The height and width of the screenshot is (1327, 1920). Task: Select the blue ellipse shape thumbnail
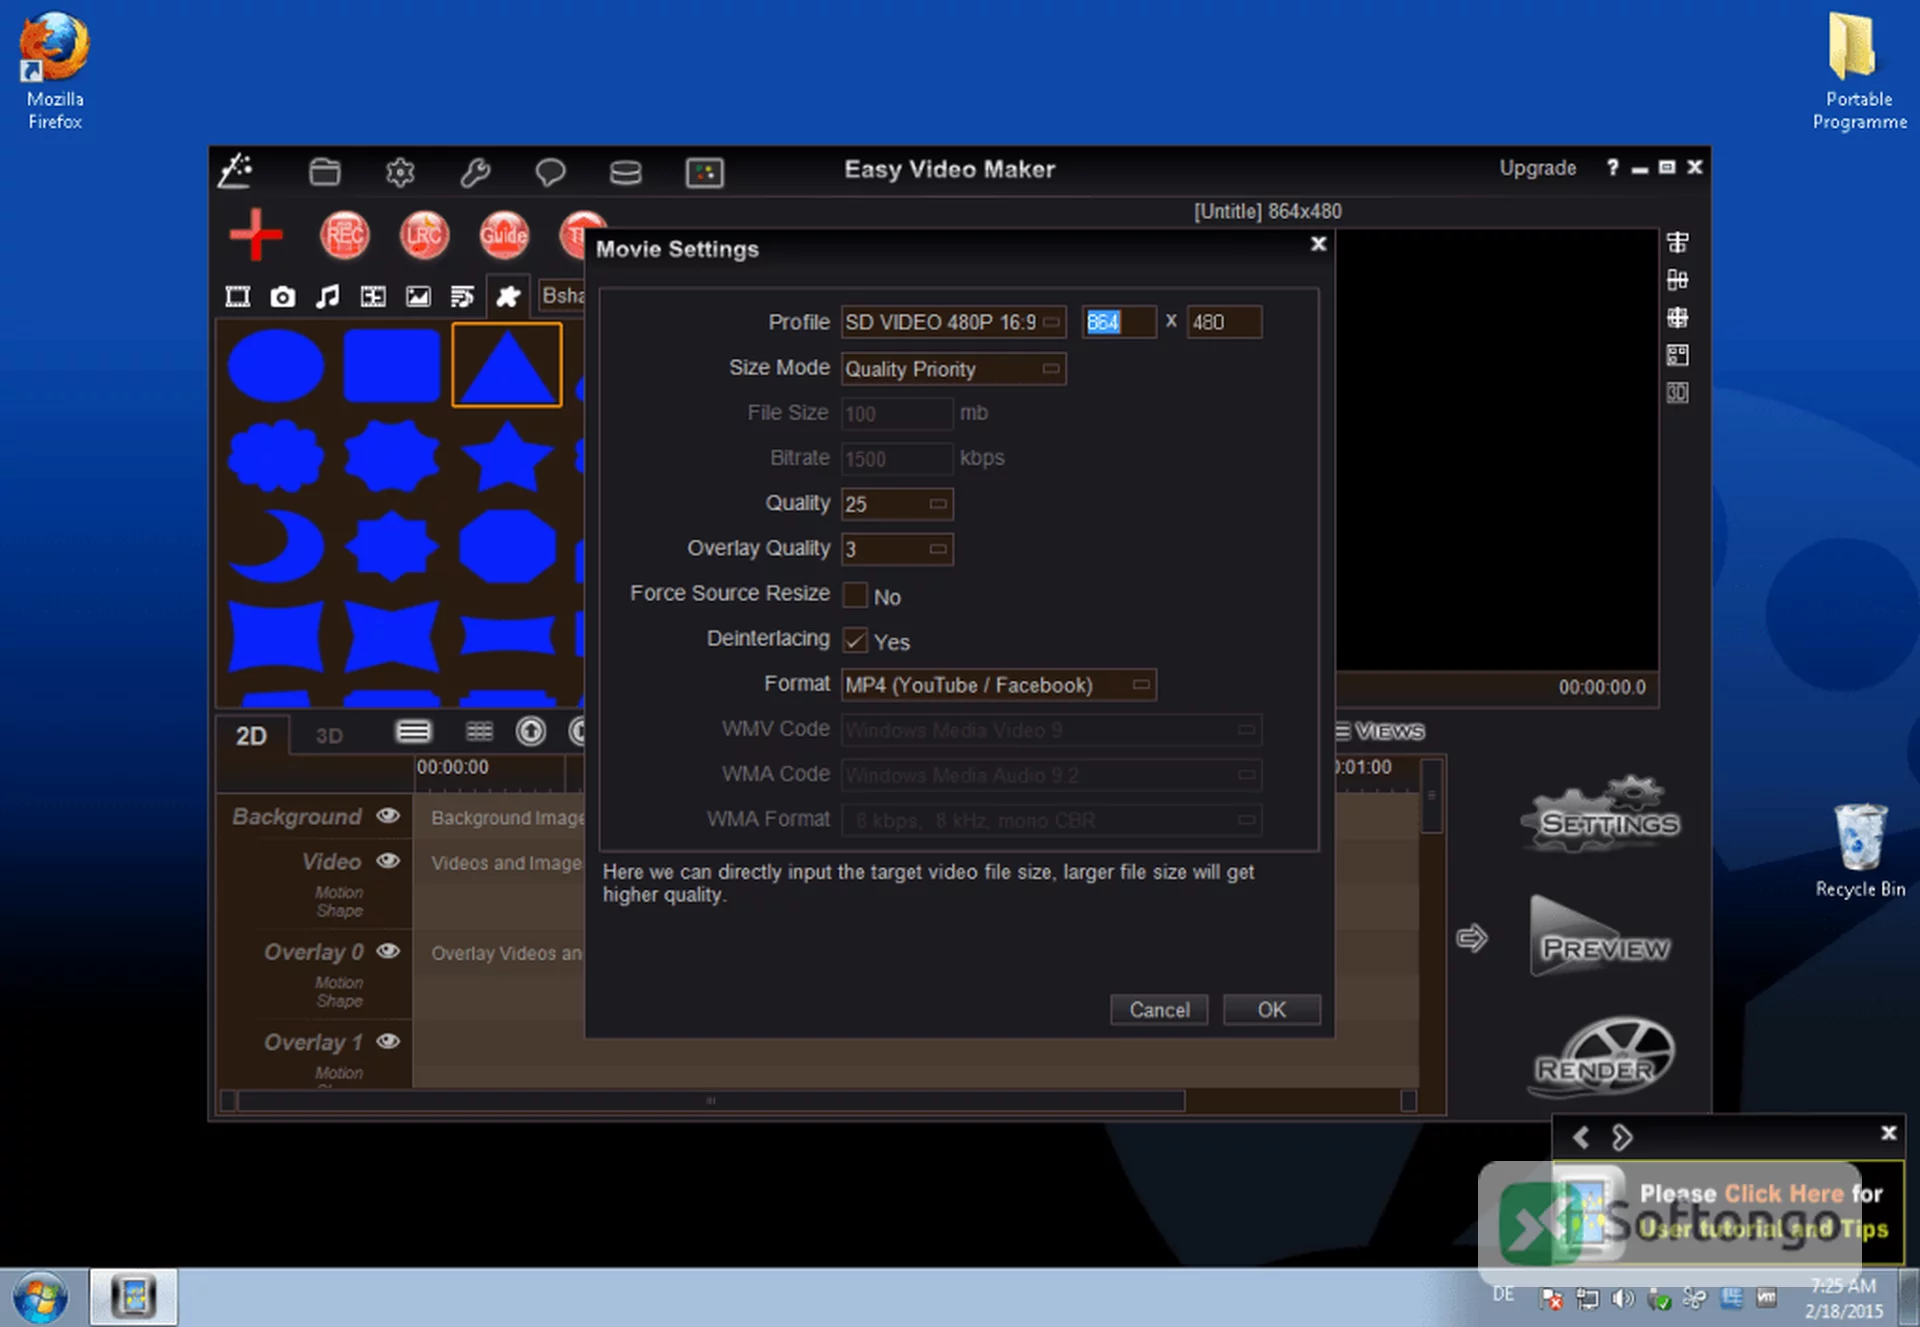point(276,365)
